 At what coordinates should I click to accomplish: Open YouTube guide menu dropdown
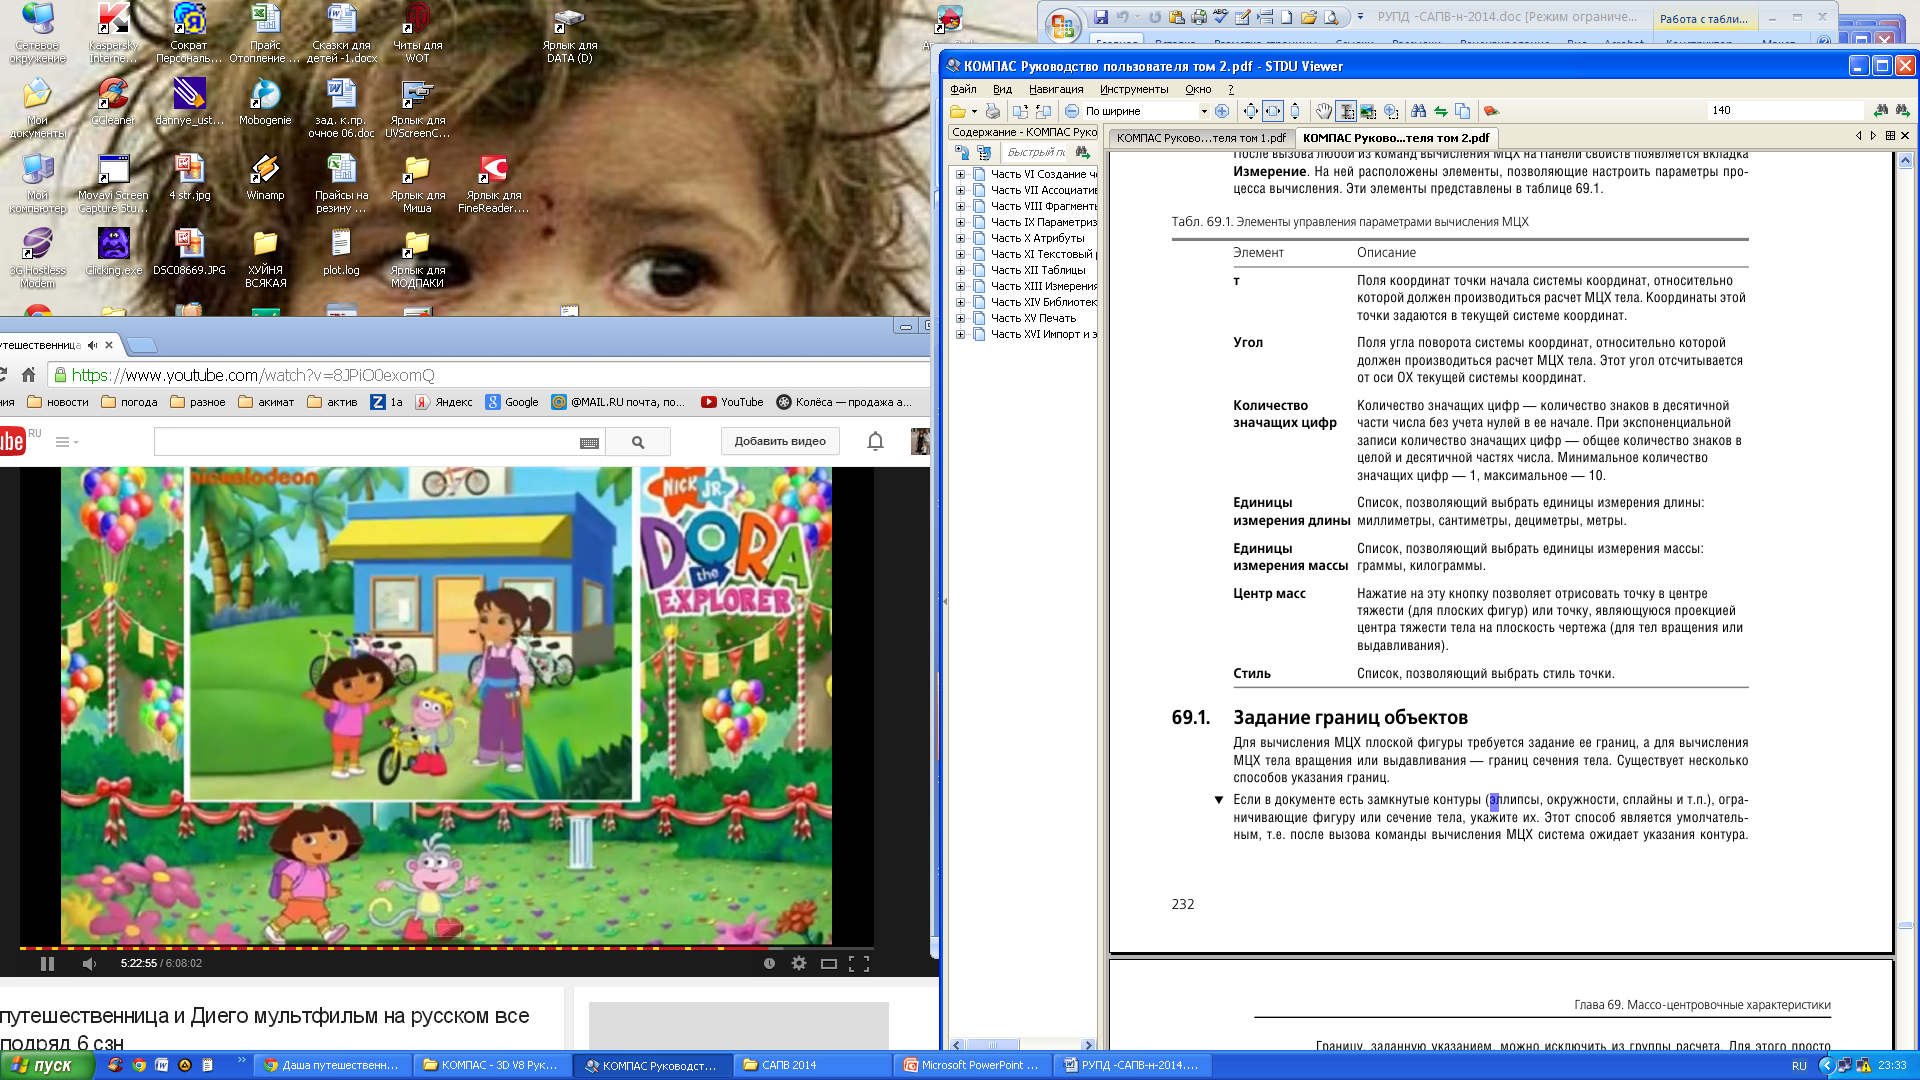pyautogui.click(x=67, y=441)
